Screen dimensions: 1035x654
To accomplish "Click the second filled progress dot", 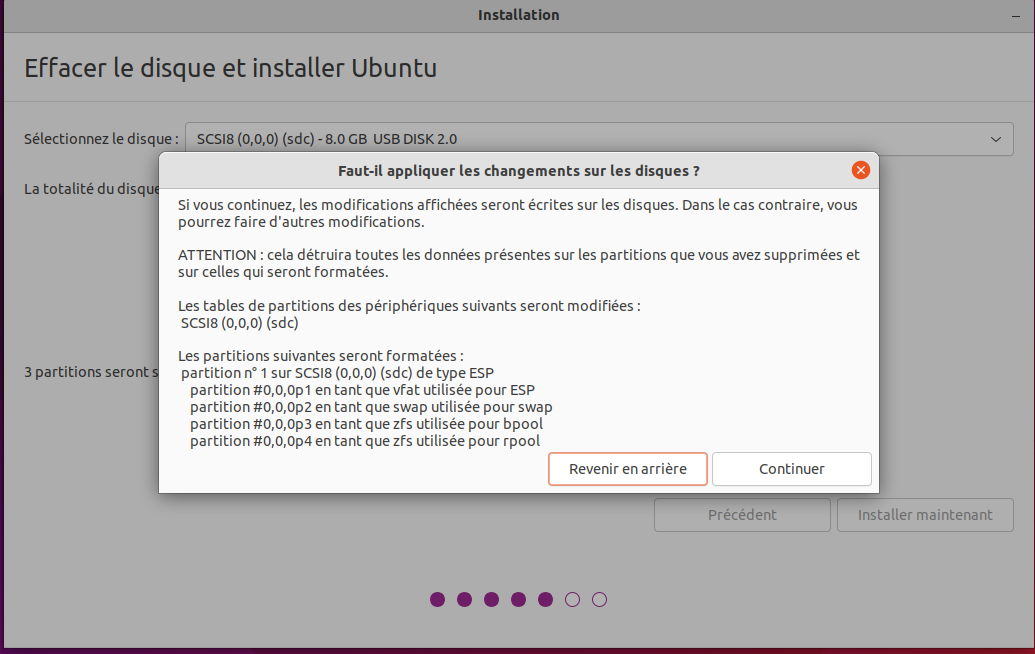I will pyautogui.click(x=465, y=600).
